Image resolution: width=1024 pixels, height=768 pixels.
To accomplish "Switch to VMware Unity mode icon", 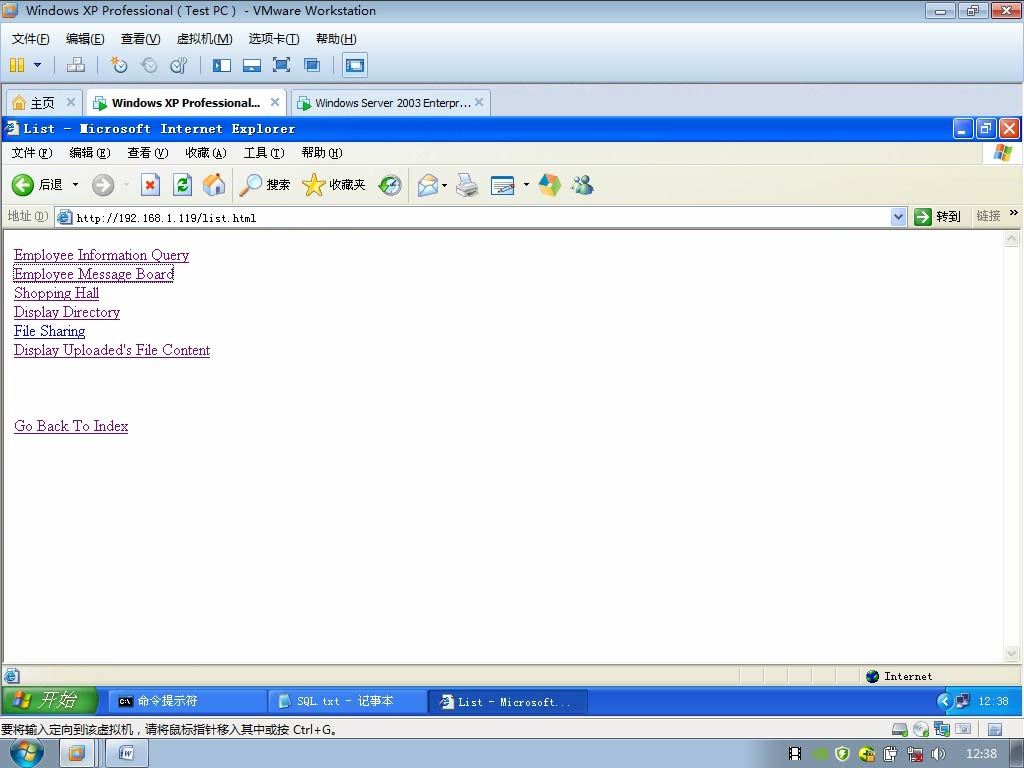I will [312, 65].
